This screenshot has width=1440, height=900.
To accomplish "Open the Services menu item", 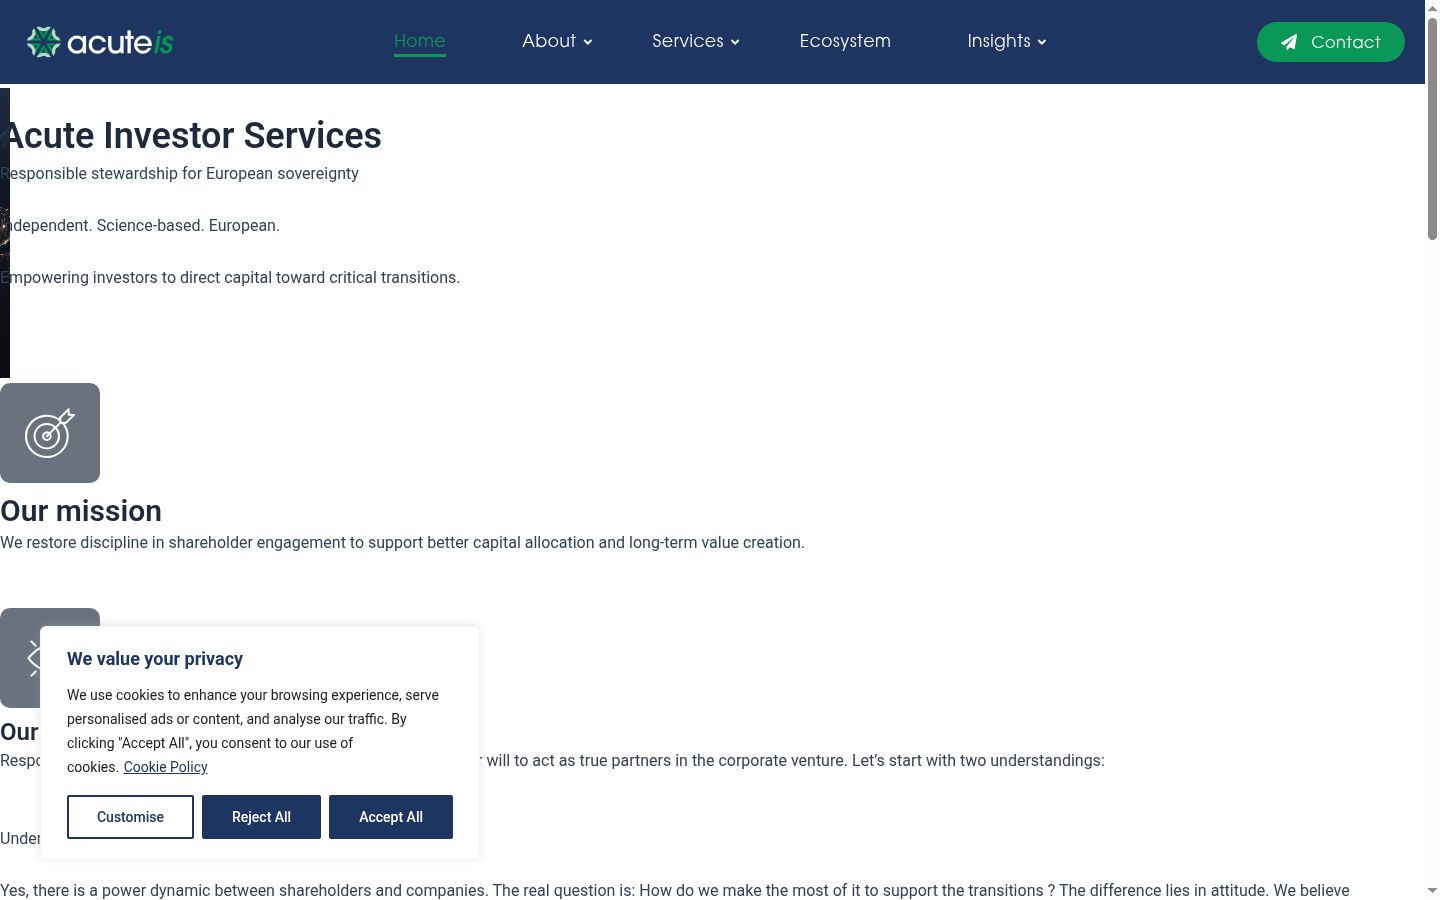I will pos(688,41).
